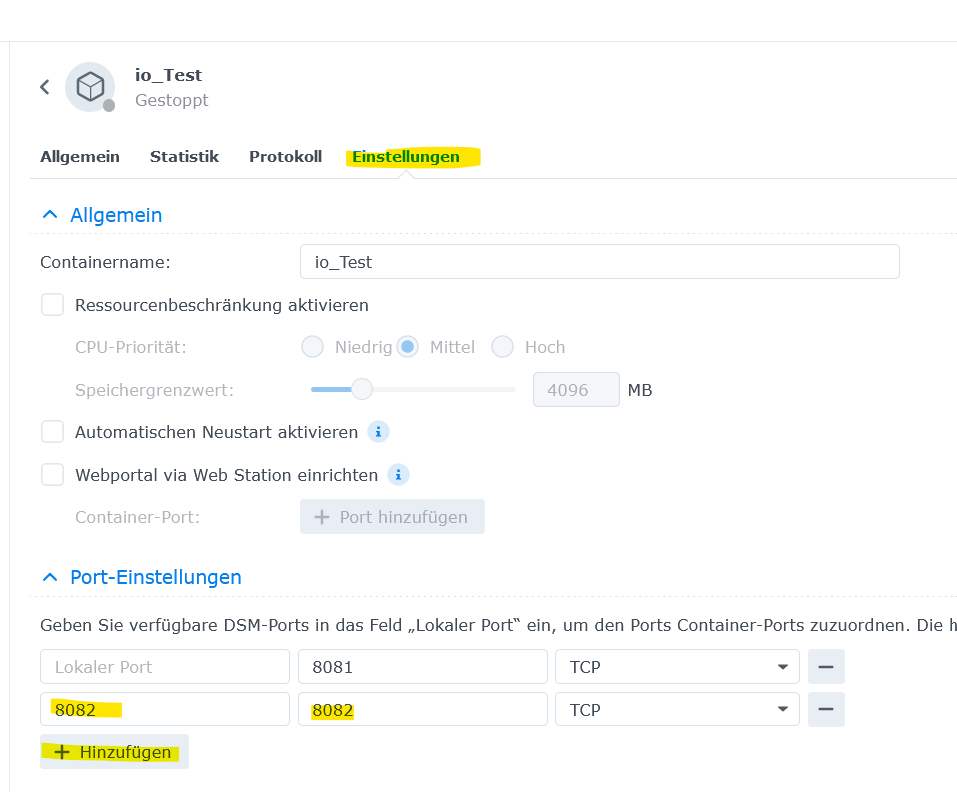Select Niedrig CPU priority radio button

pos(312,347)
